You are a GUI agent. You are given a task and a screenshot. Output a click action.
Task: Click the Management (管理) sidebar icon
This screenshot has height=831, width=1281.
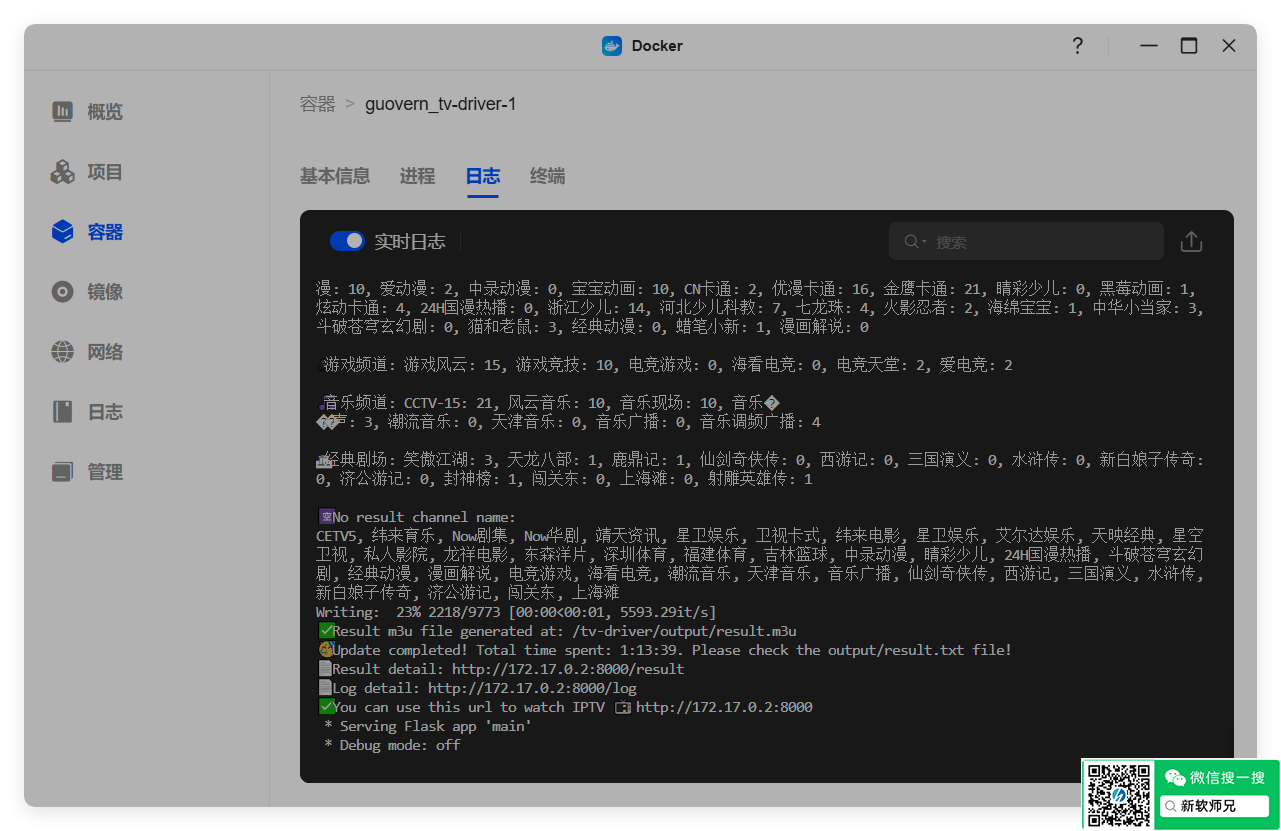63,472
